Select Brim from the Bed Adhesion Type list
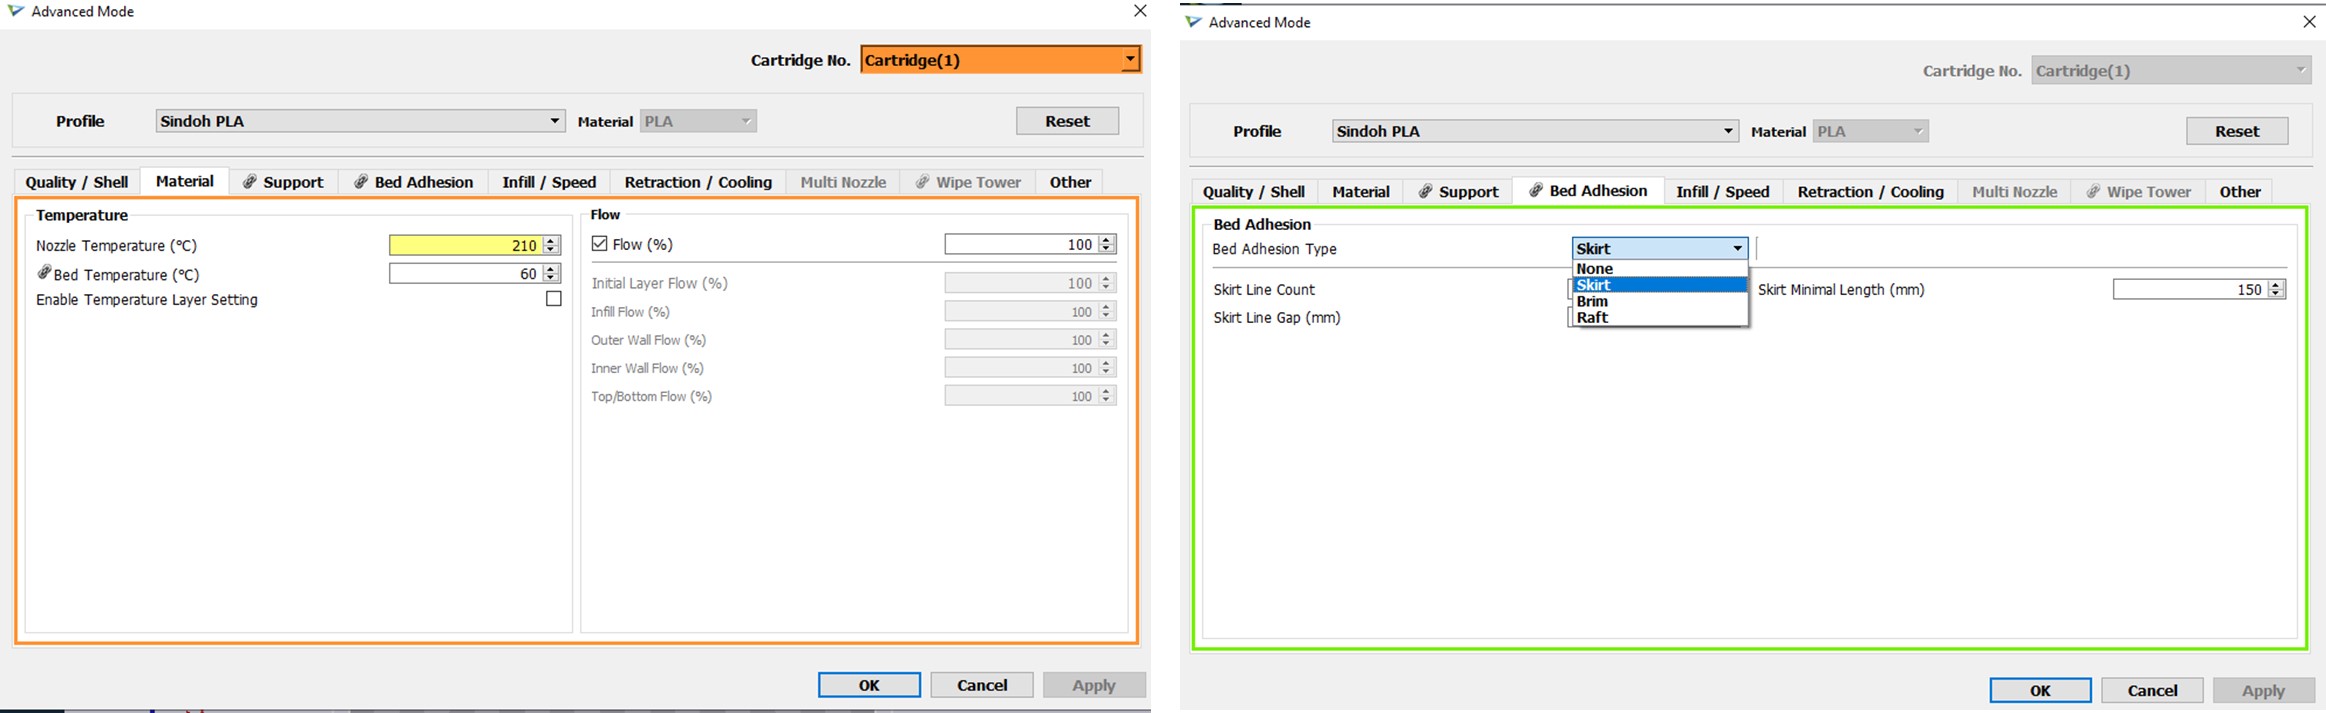 1592,301
